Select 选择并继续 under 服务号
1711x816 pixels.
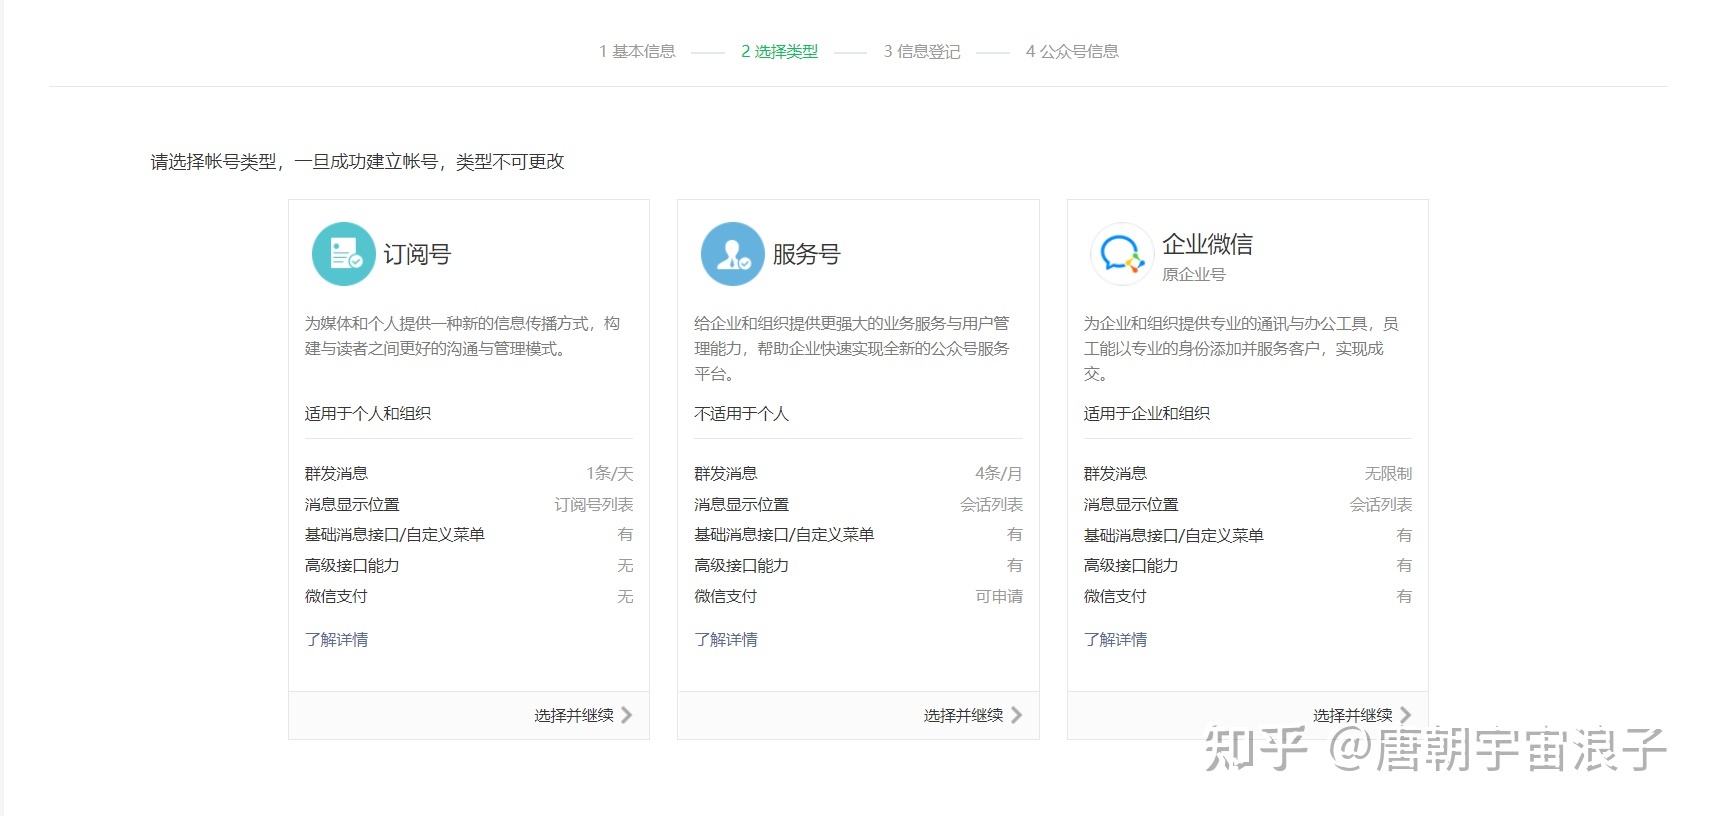pyautogui.click(x=962, y=715)
